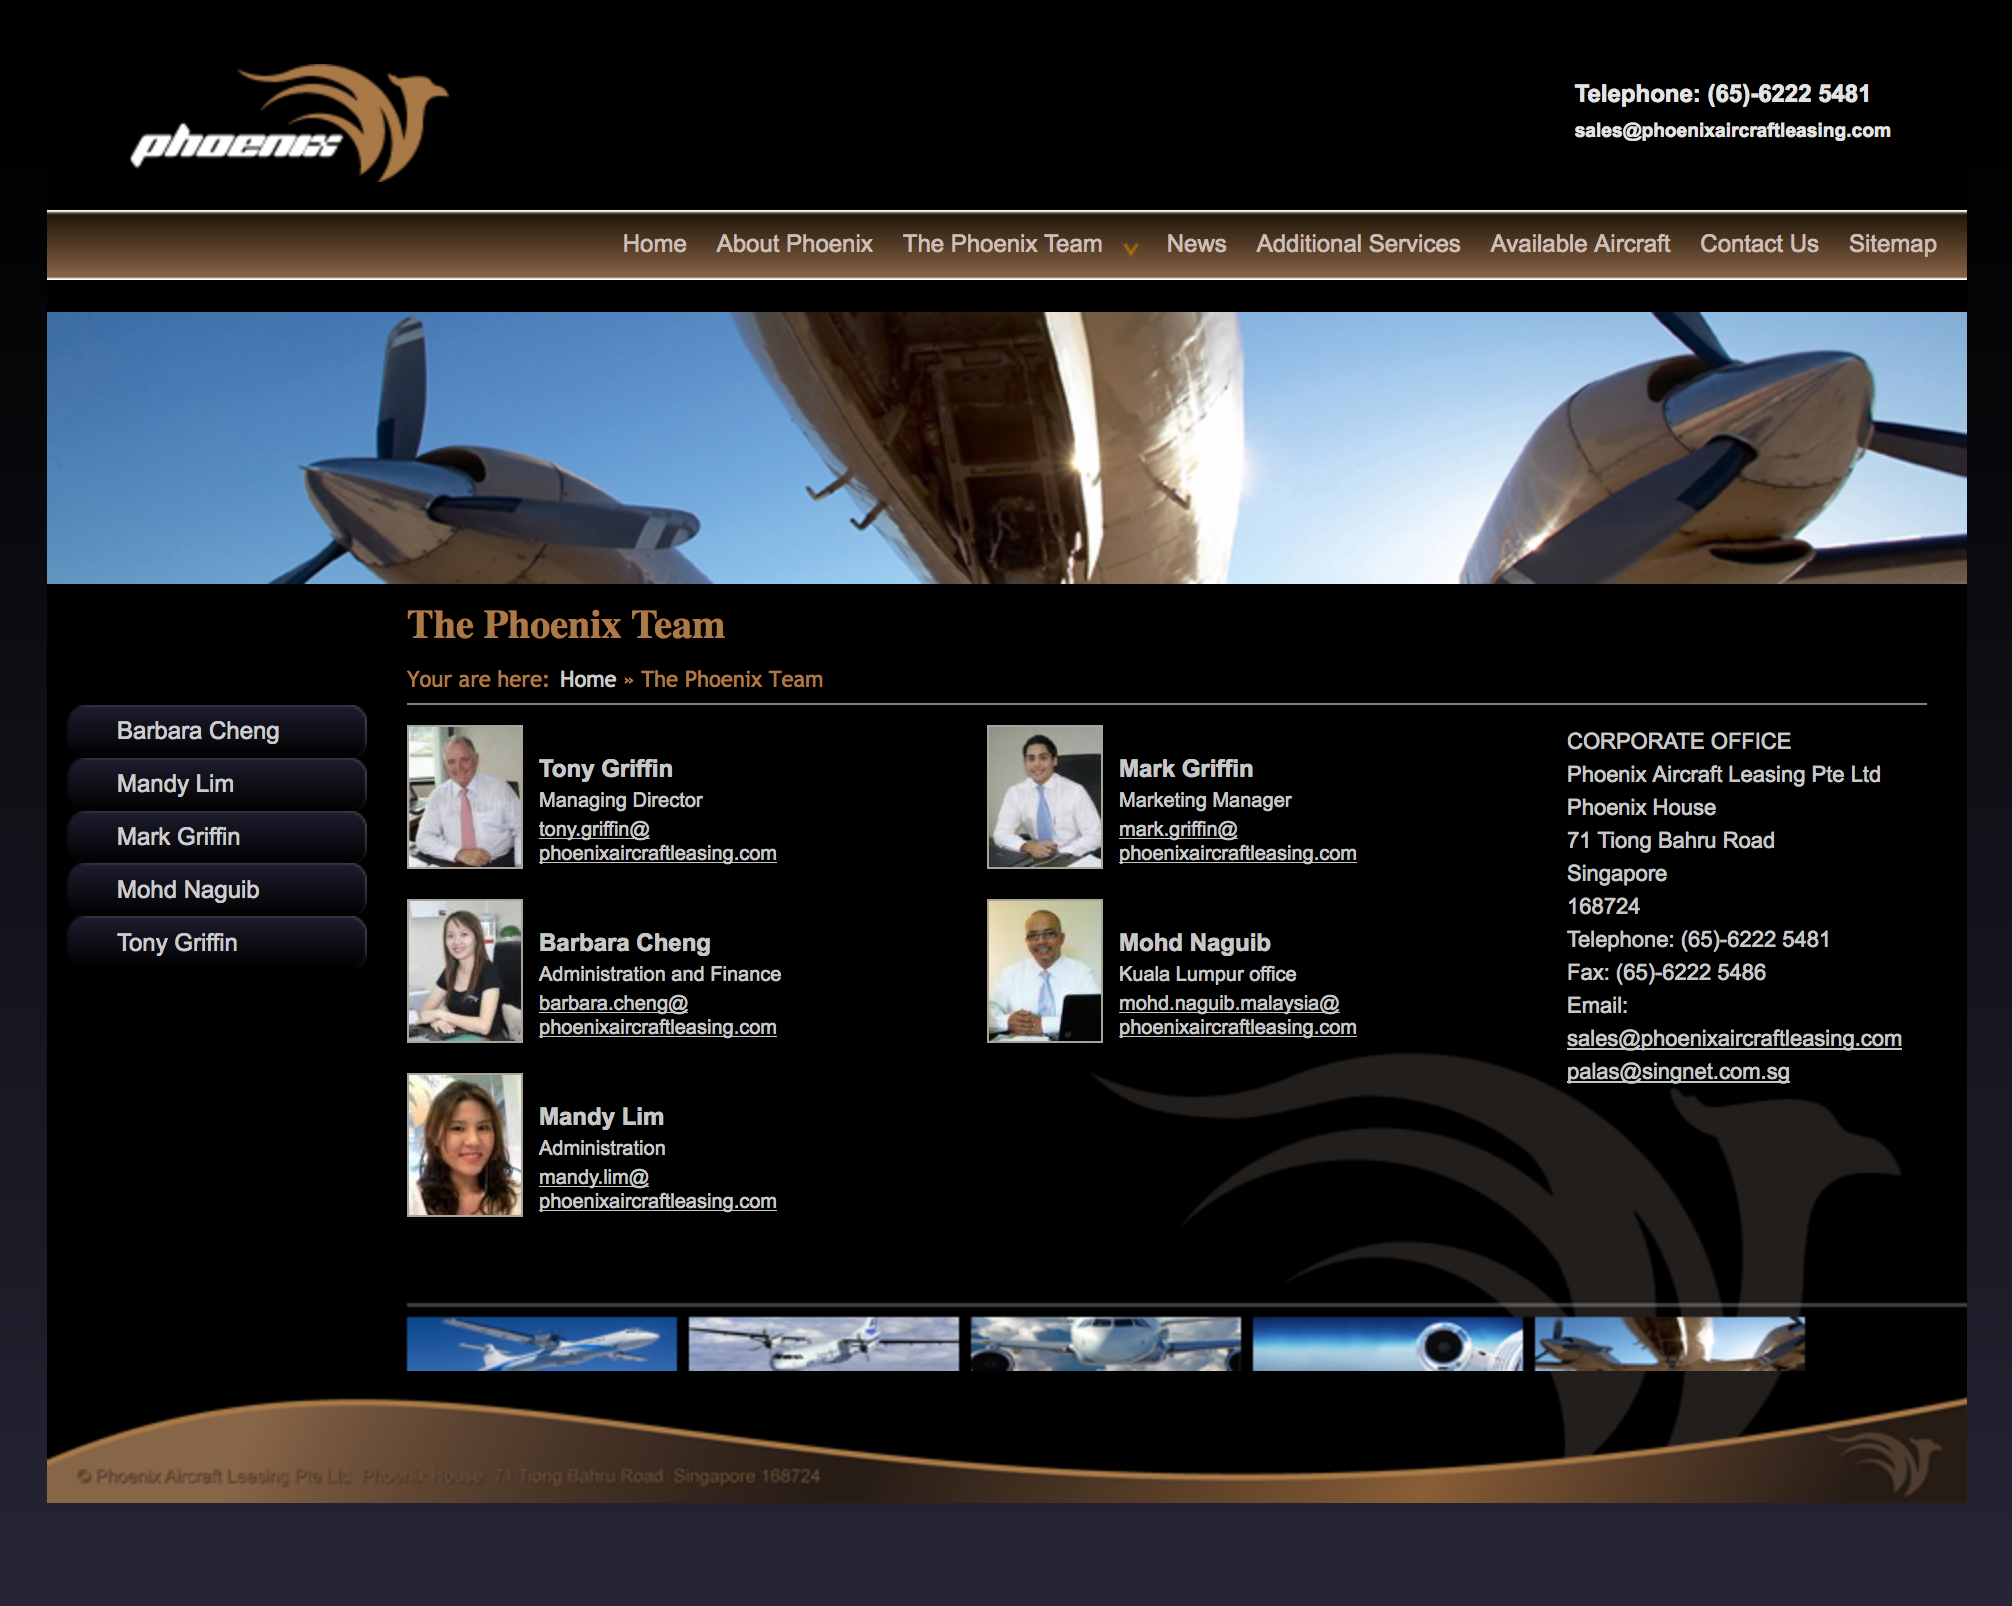
Task: Go to the Available Aircraft page
Action: [1579, 244]
